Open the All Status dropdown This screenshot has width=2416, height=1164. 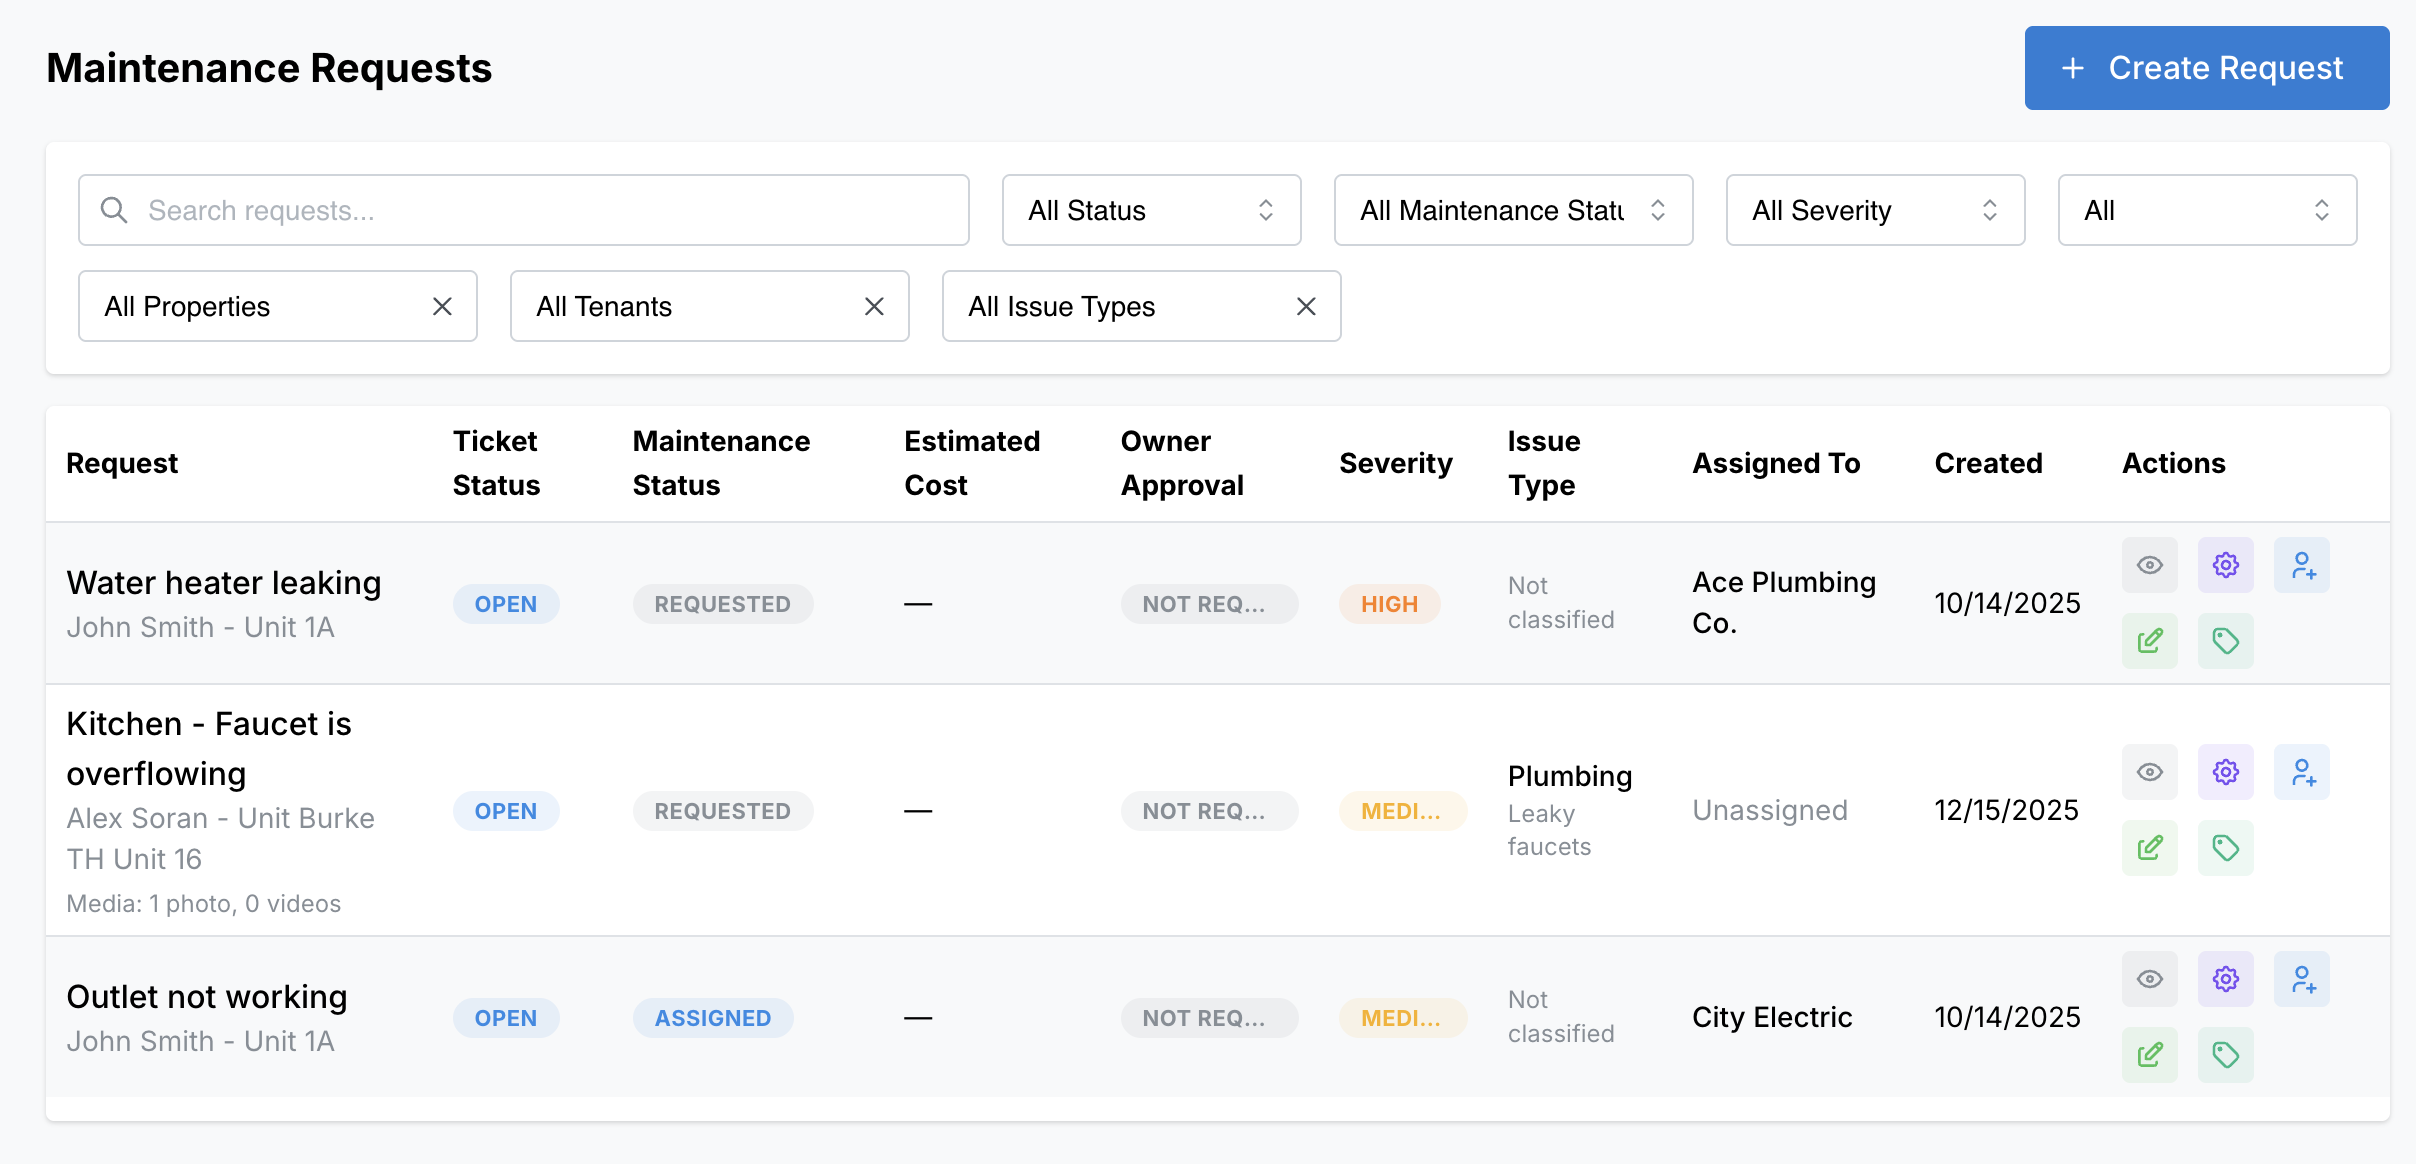coord(1151,210)
